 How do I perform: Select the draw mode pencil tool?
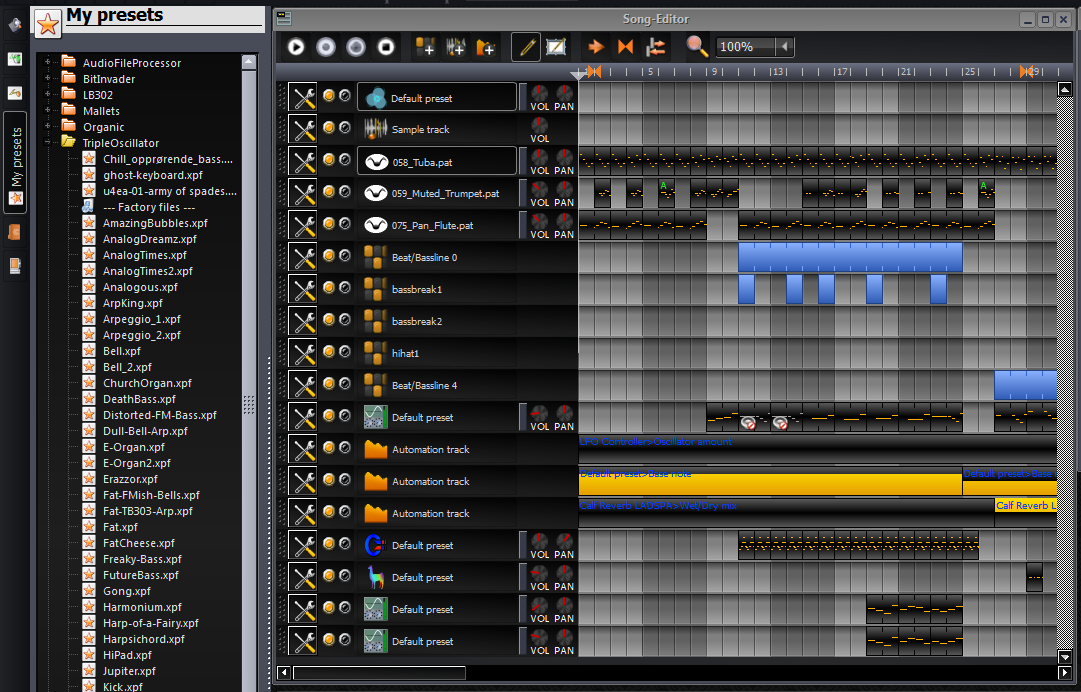pyautogui.click(x=525, y=46)
